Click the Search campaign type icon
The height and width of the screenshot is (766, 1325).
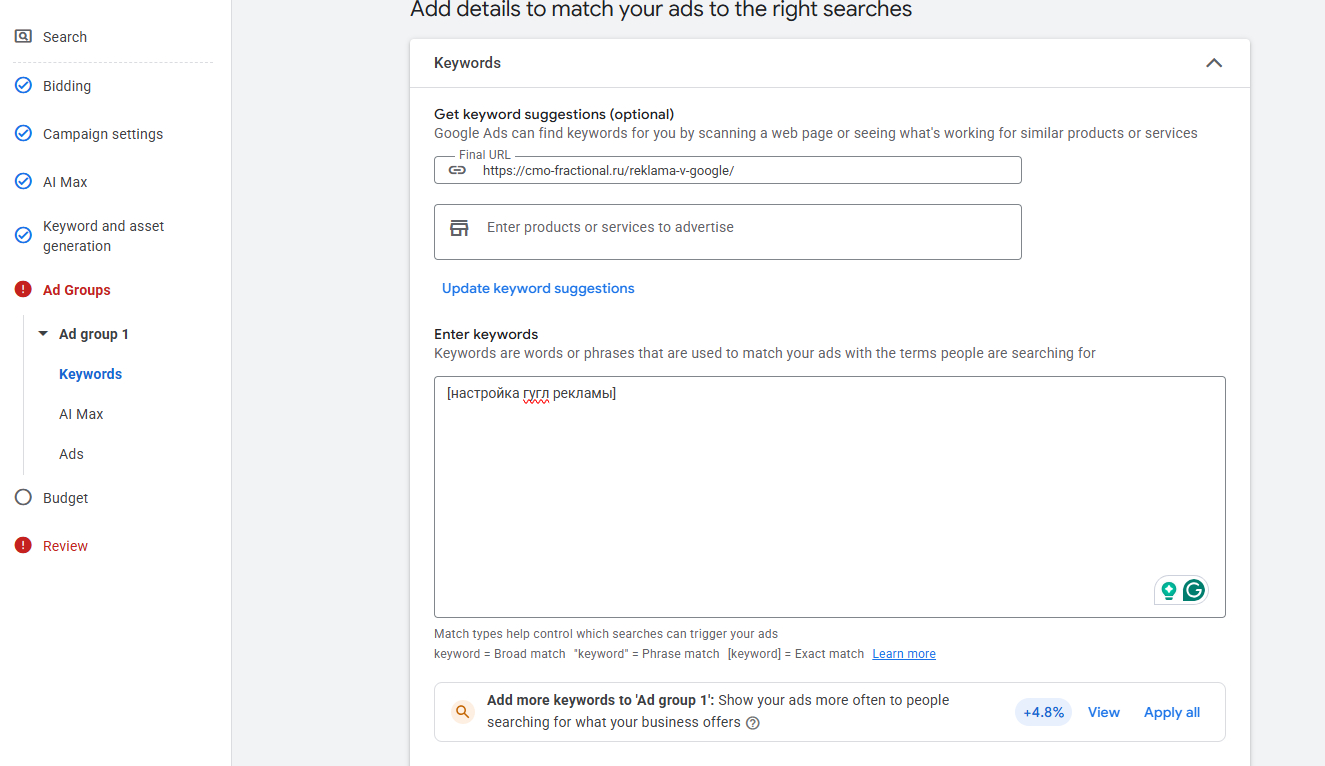pos(23,37)
